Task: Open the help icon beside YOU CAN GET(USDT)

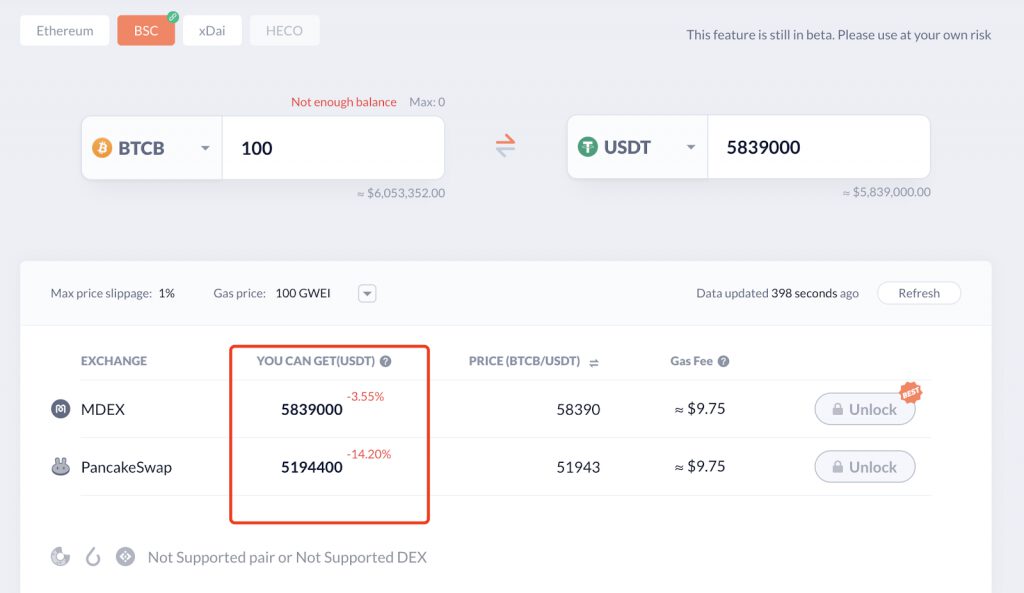Action: 386,361
